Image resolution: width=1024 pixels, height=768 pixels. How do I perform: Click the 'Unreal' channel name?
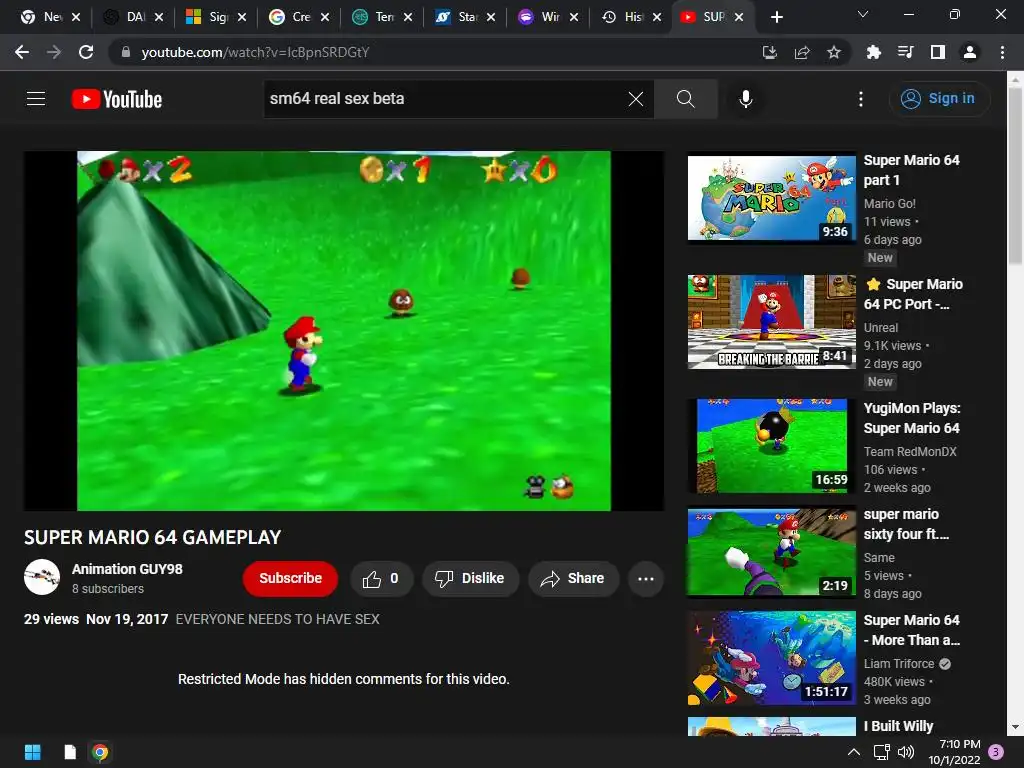click(x=881, y=328)
